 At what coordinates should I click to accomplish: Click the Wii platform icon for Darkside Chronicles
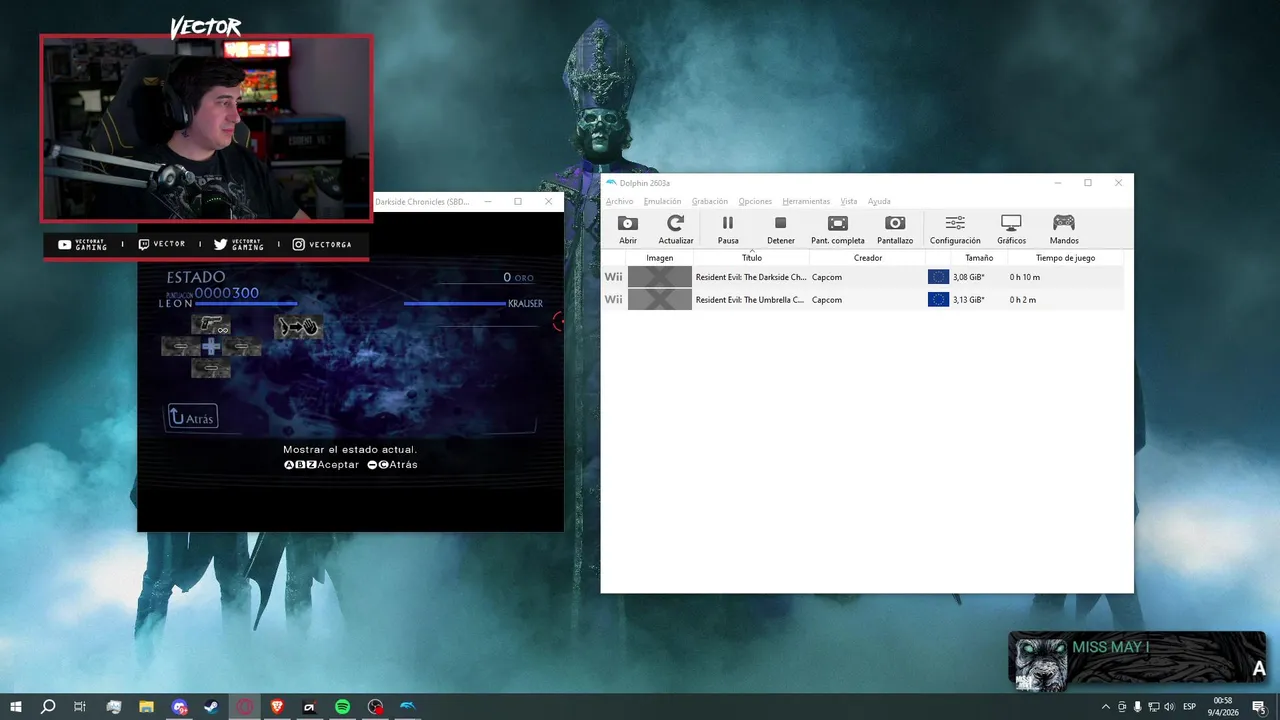[614, 277]
